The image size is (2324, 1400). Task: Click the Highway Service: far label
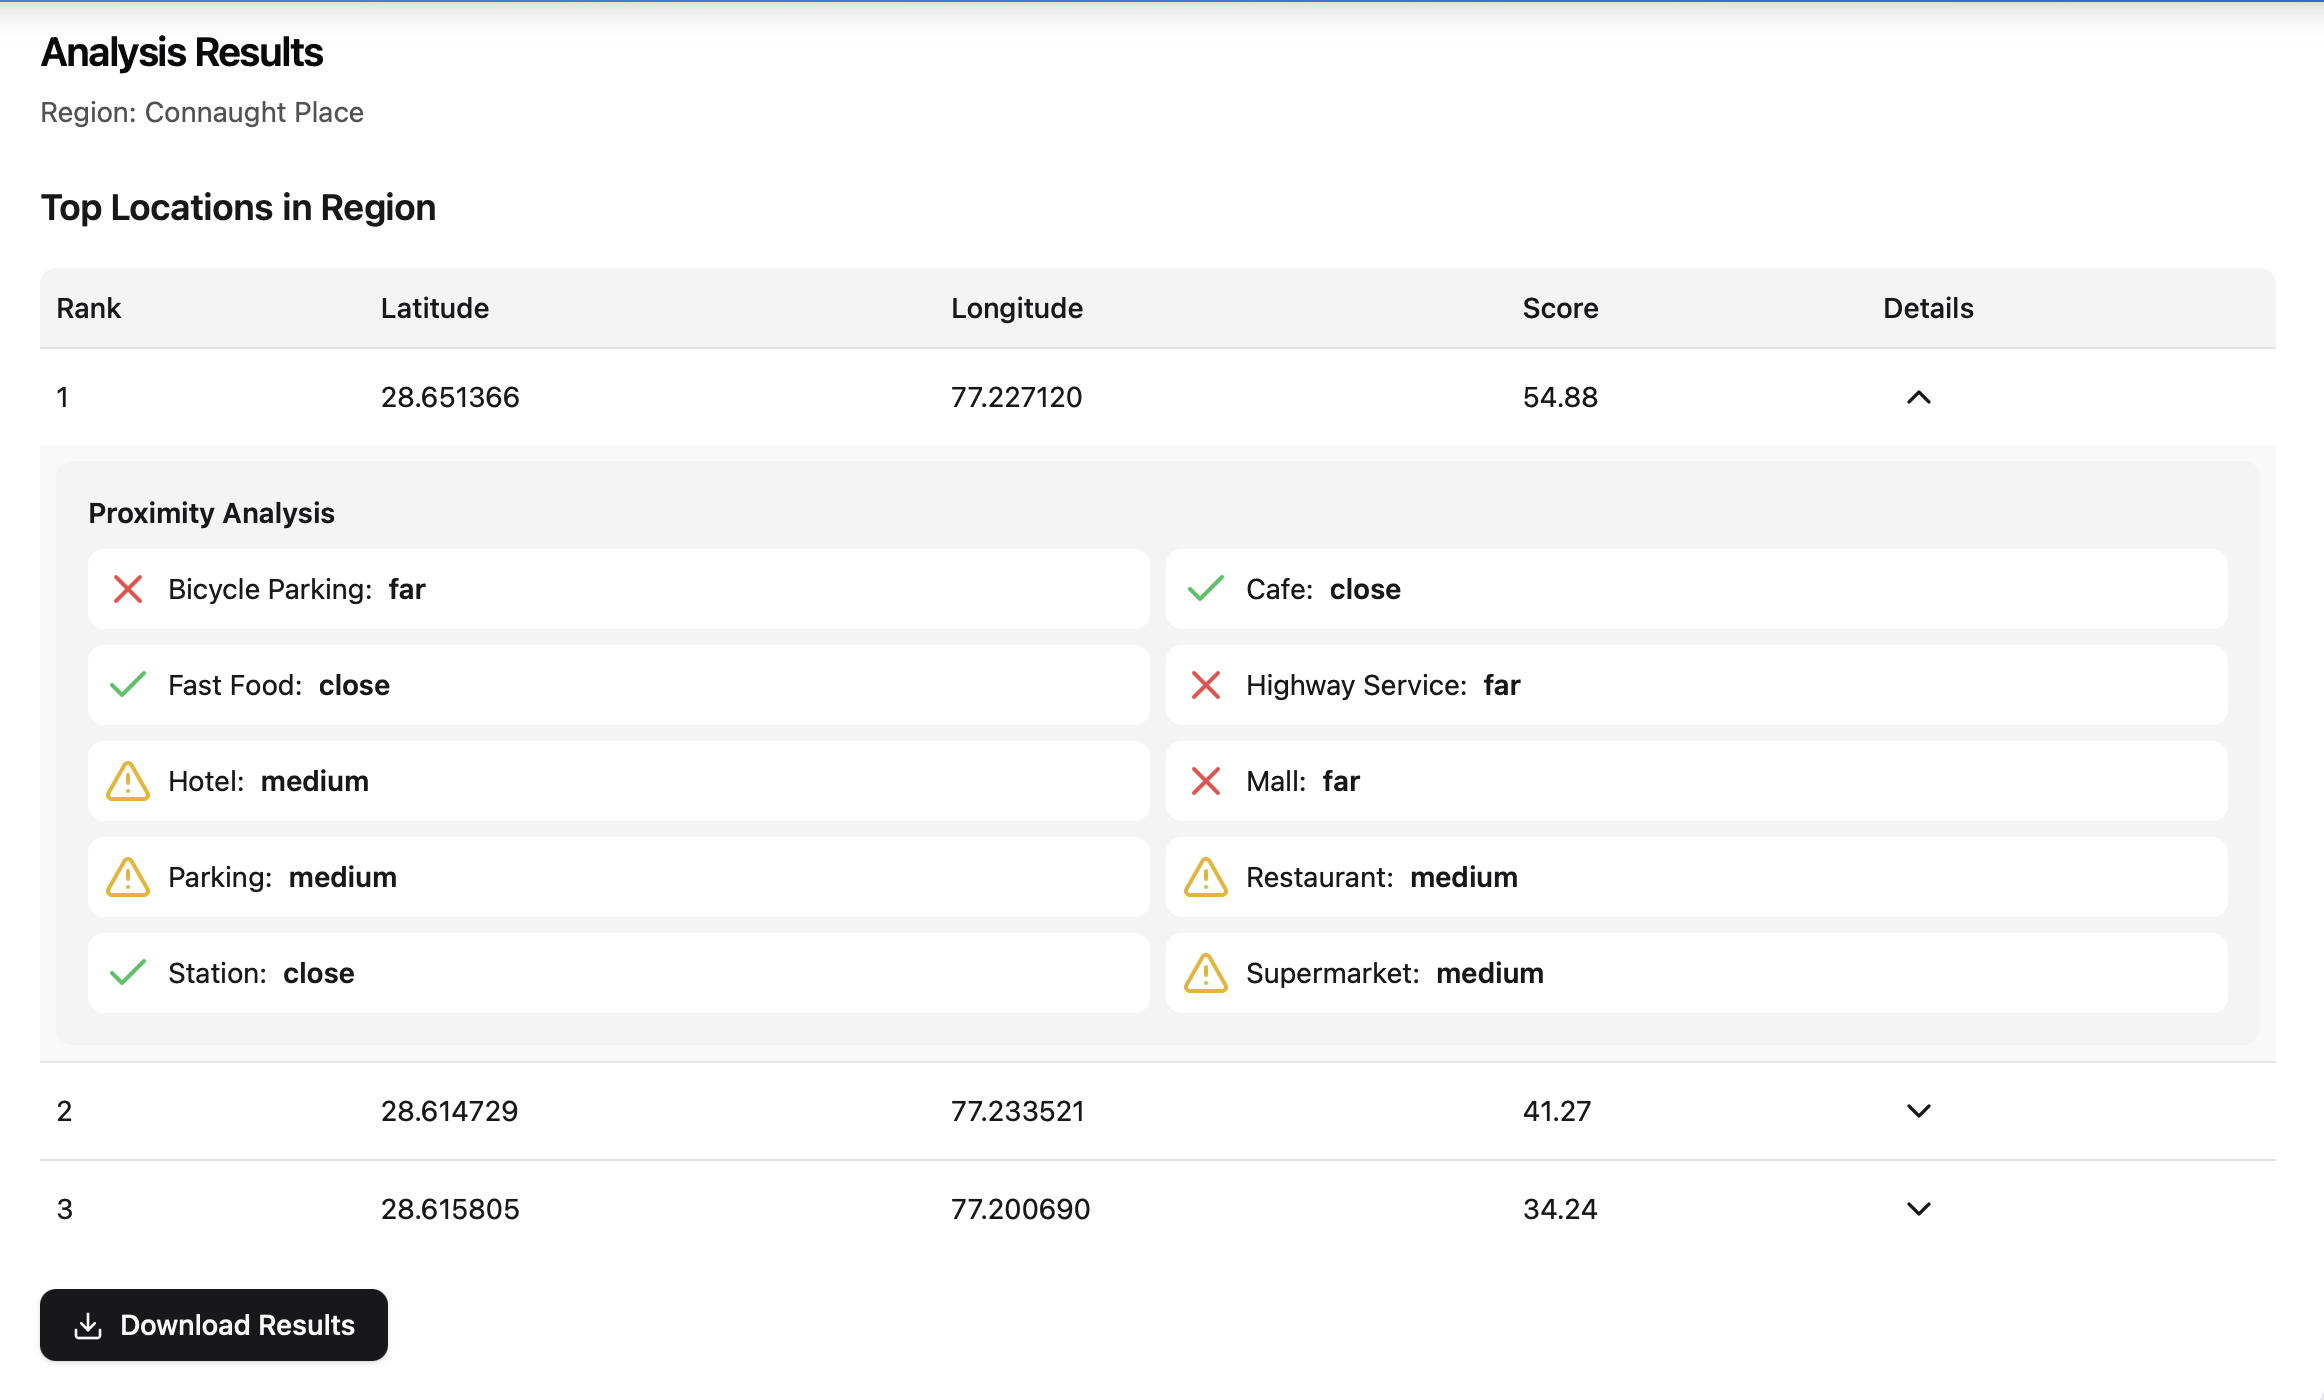1384,685
